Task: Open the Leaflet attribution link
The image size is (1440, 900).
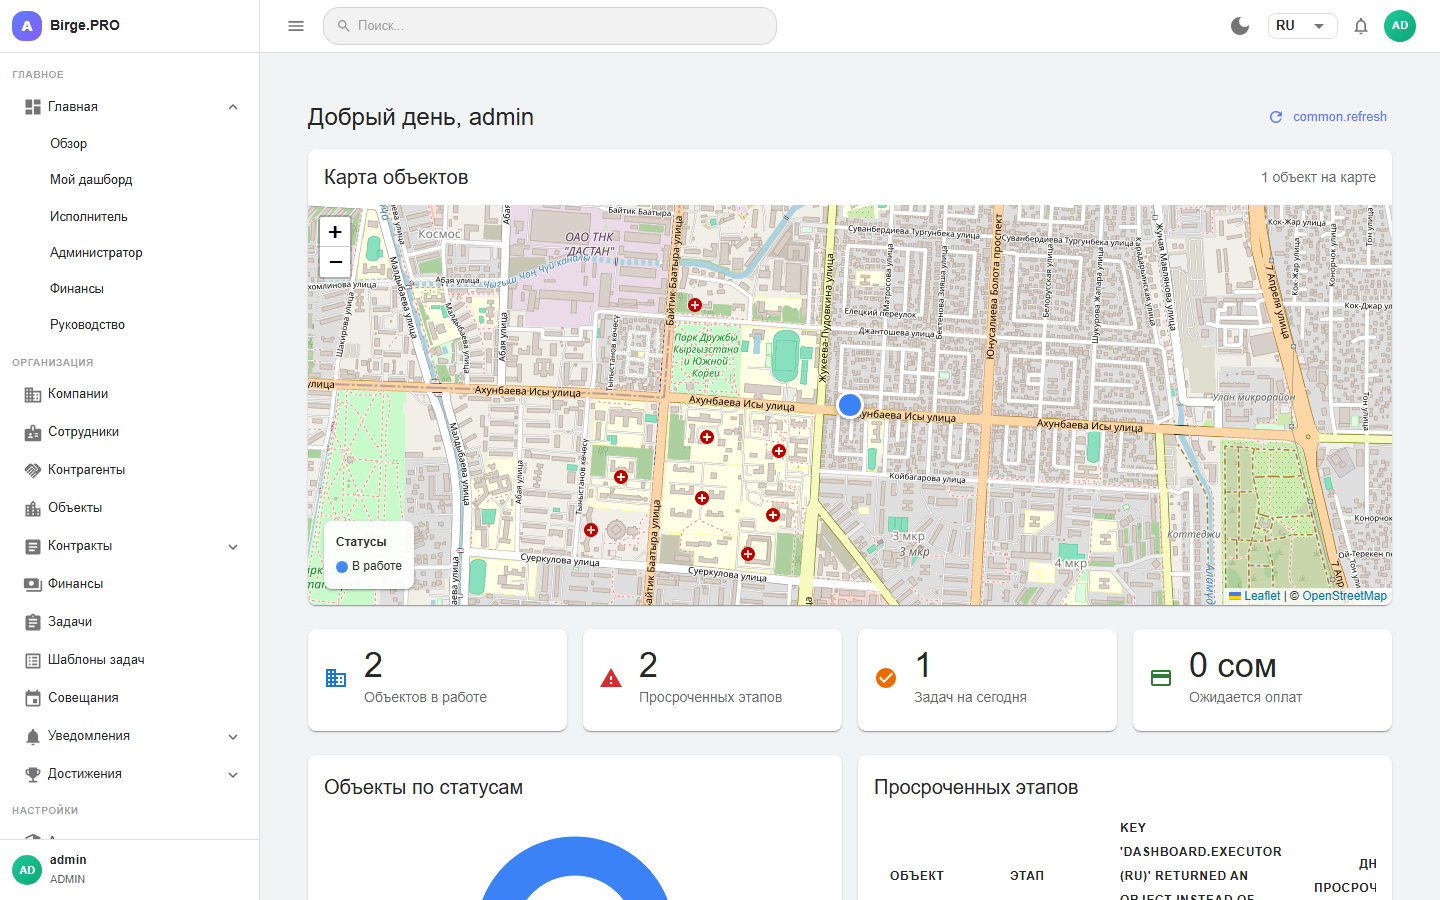Action: coord(1261,596)
